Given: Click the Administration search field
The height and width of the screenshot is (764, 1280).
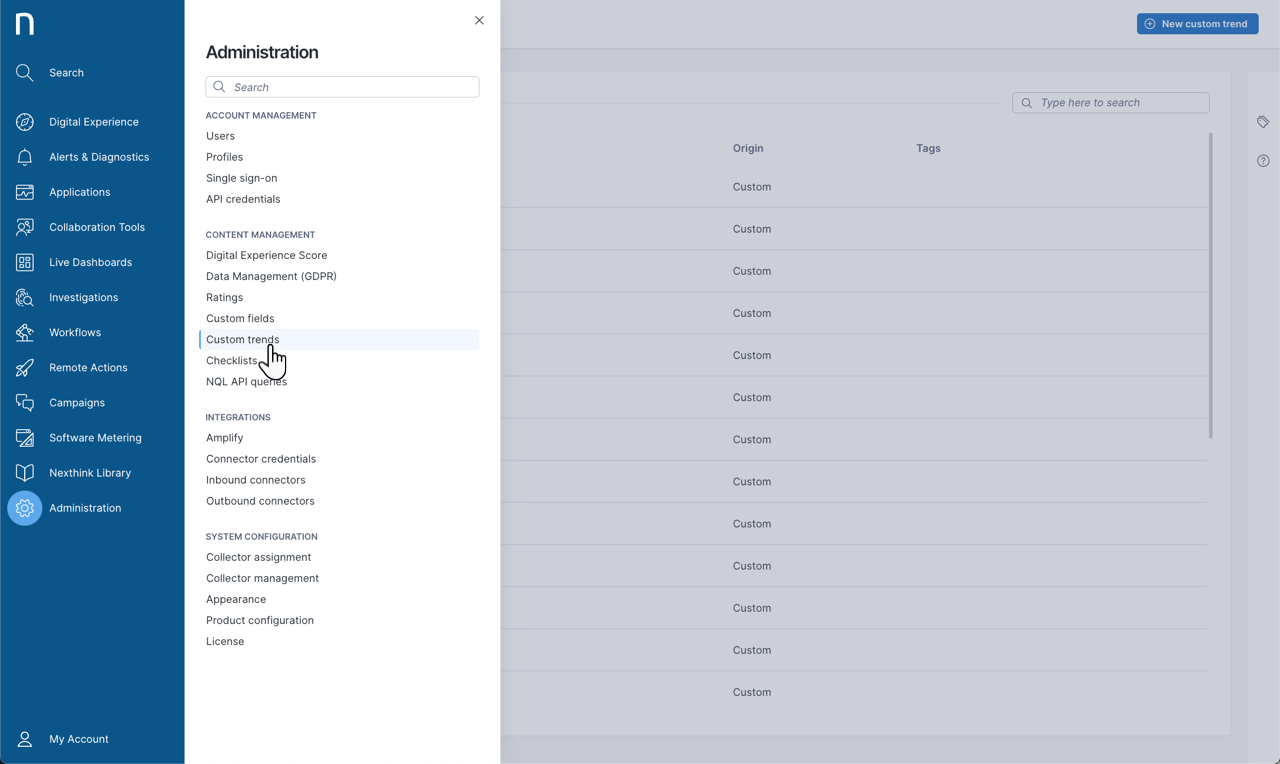Looking at the screenshot, I should (342, 87).
